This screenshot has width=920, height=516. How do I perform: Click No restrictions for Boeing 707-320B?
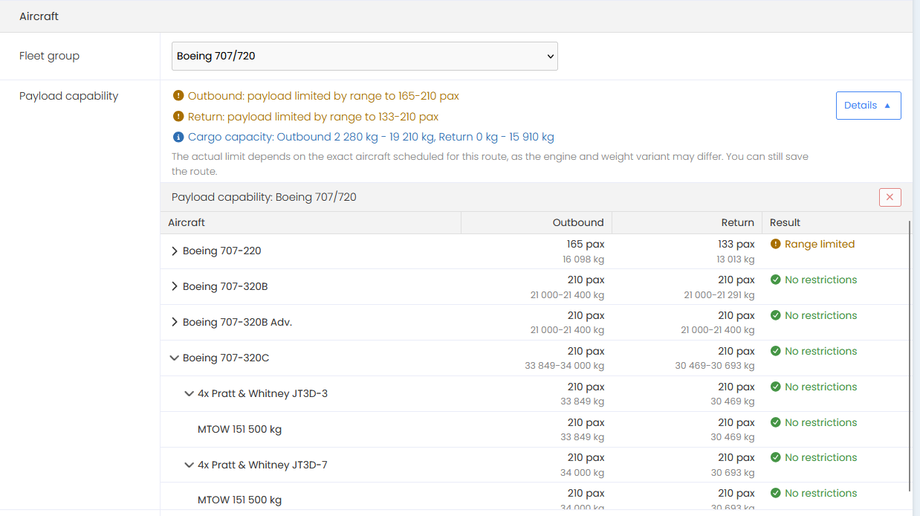point(821,280)
